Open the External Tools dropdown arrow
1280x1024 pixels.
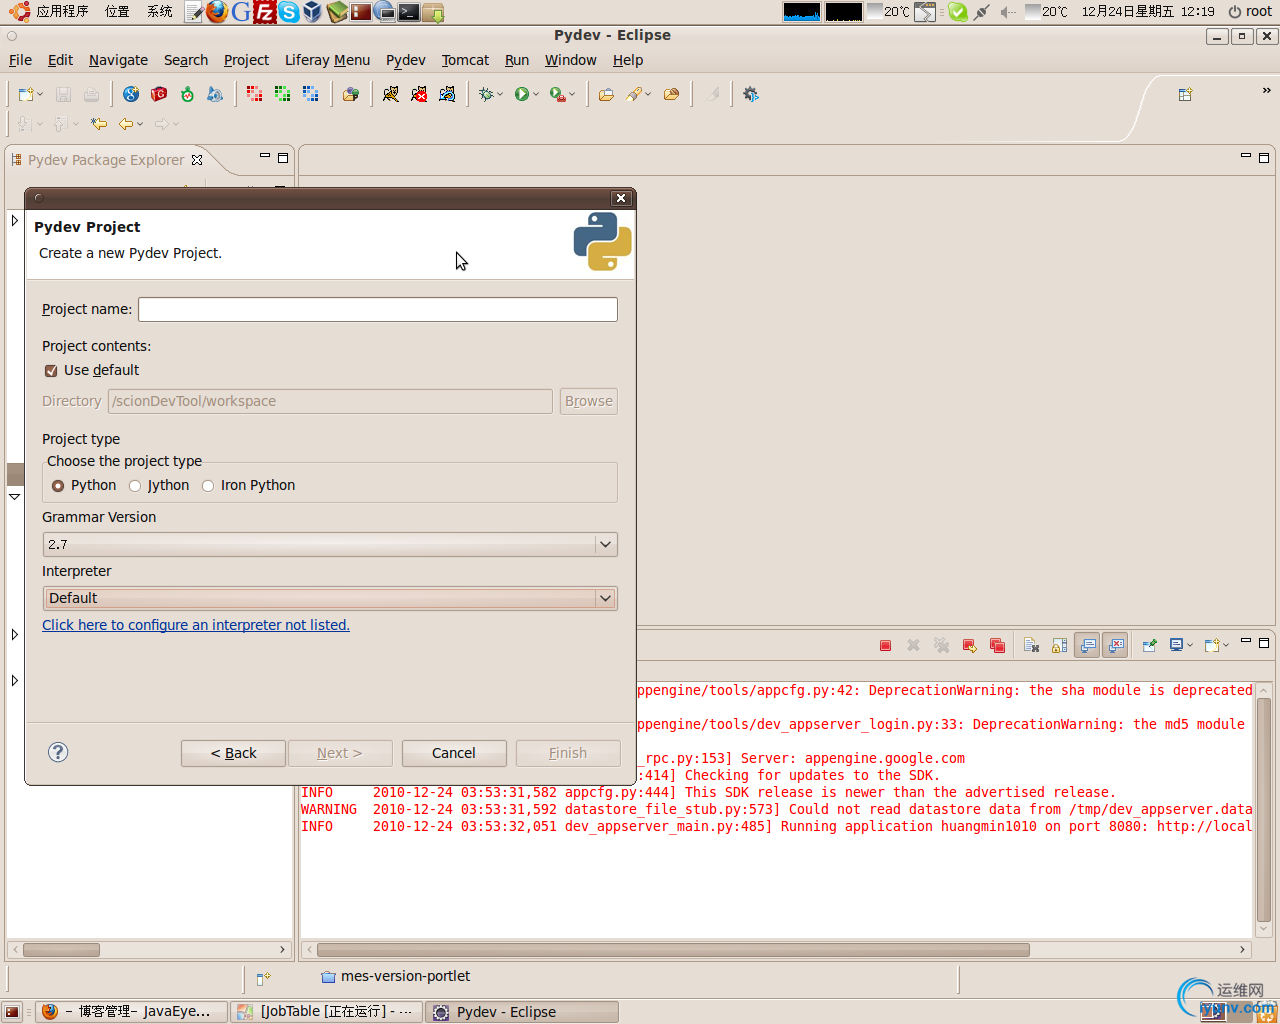(x=572, y=95)
